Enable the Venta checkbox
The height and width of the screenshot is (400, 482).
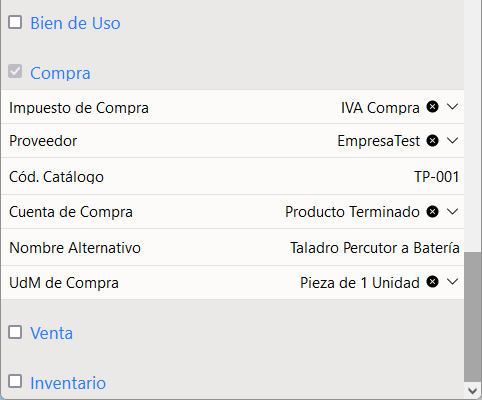point(15,332)
